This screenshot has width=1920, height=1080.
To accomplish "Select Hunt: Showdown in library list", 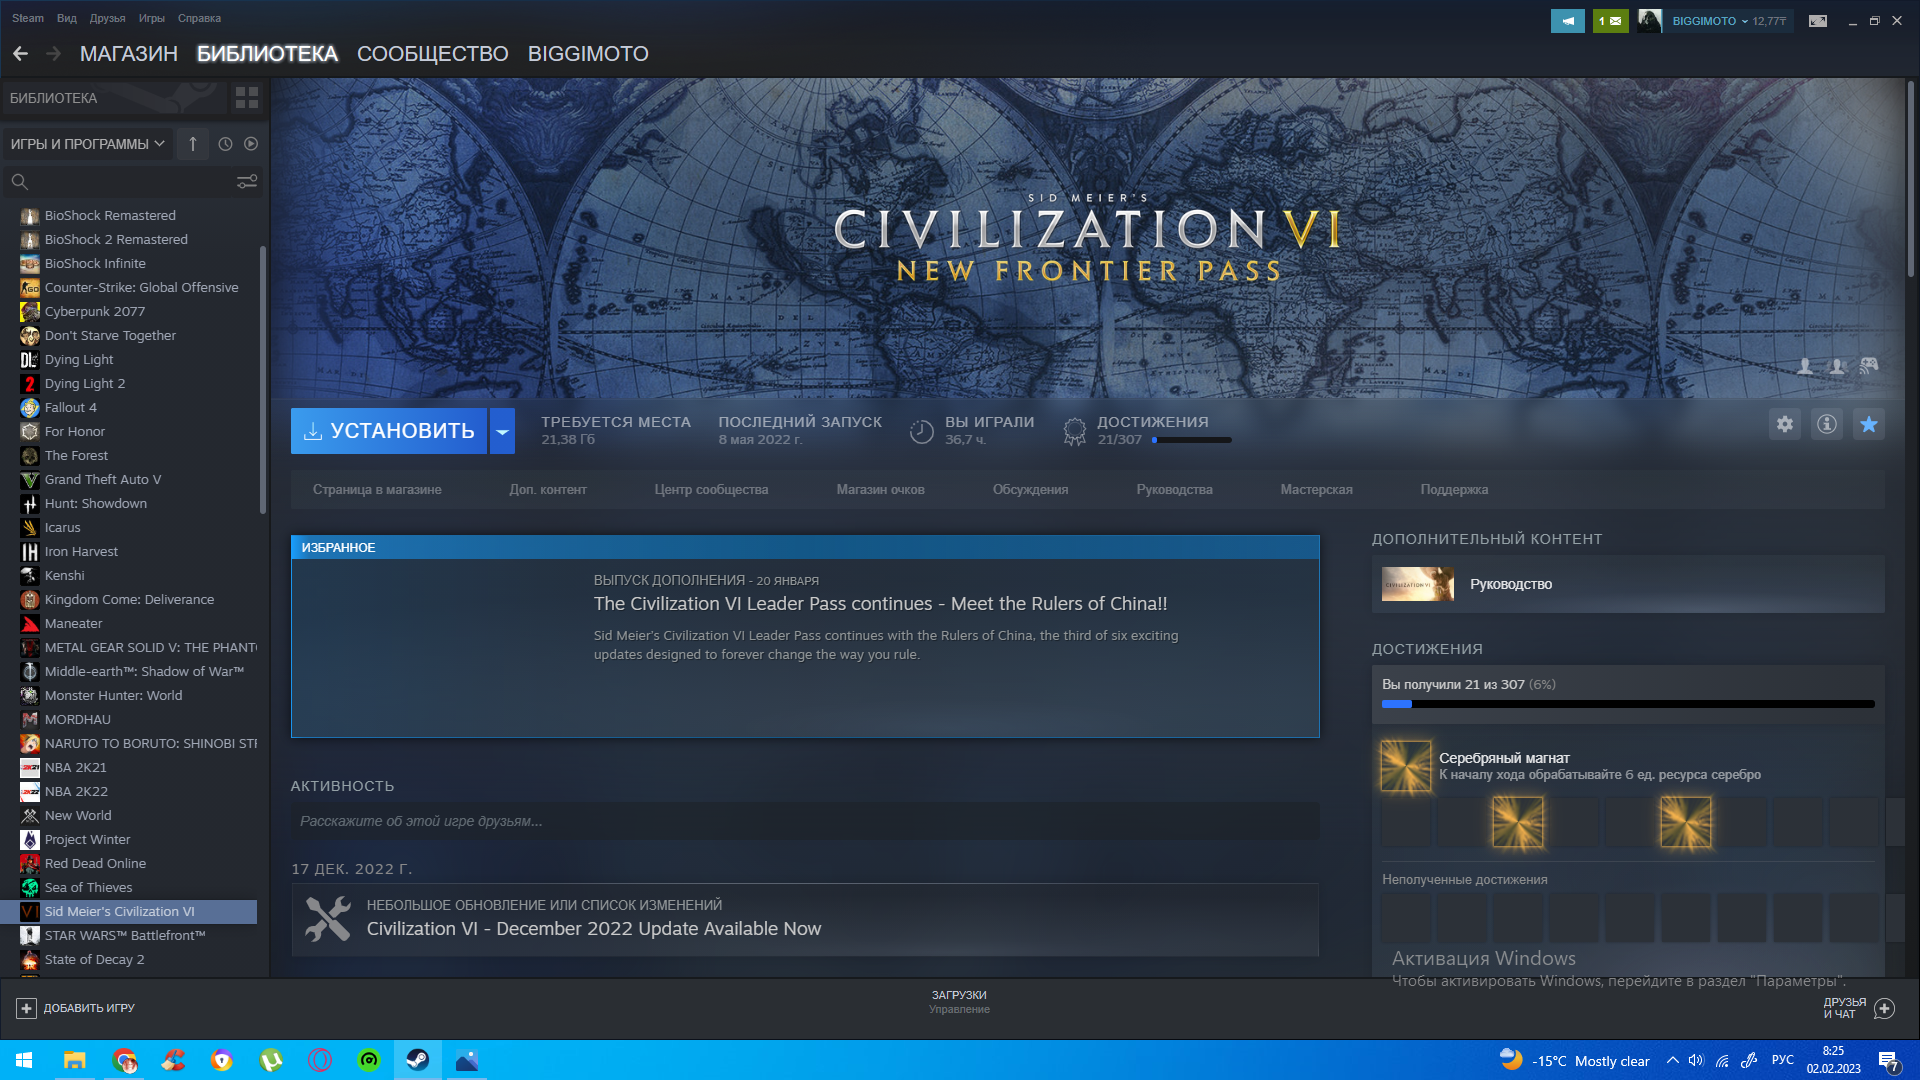I will pos(130,504).
